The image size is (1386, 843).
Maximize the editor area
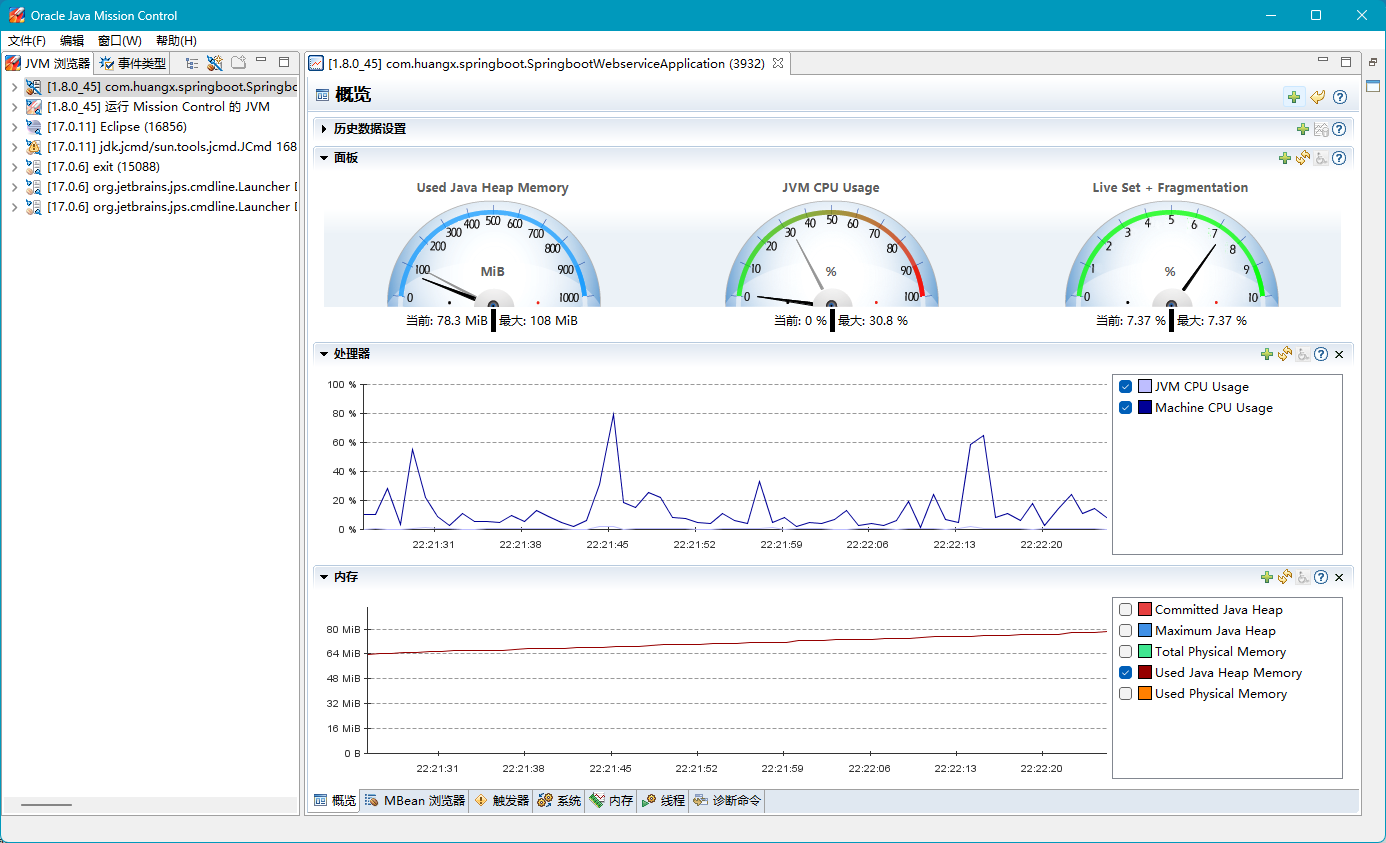pyautogui.click(x=1346, y=62)
